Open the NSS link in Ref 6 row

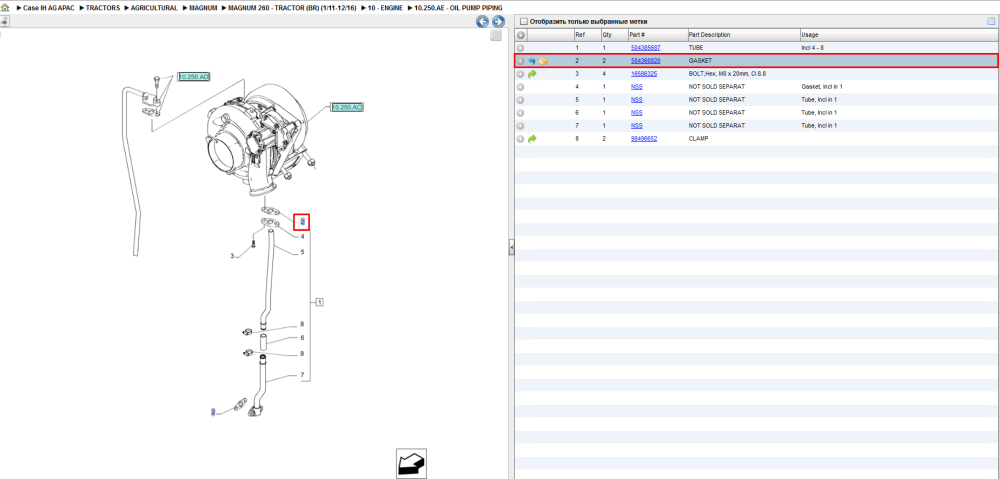(x=636, y=113)
